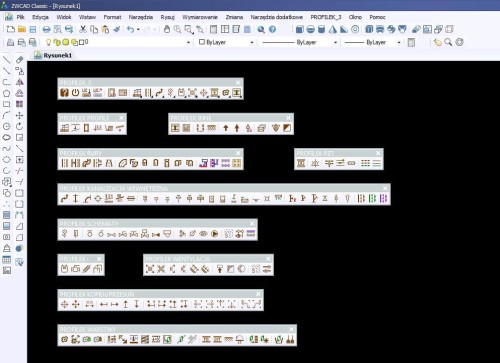Click right arrow icon in PROFILEK KOPIUJ/PRZESUŃ
The height and width of the screenshot is (363, 500).
tap(114, 304)
